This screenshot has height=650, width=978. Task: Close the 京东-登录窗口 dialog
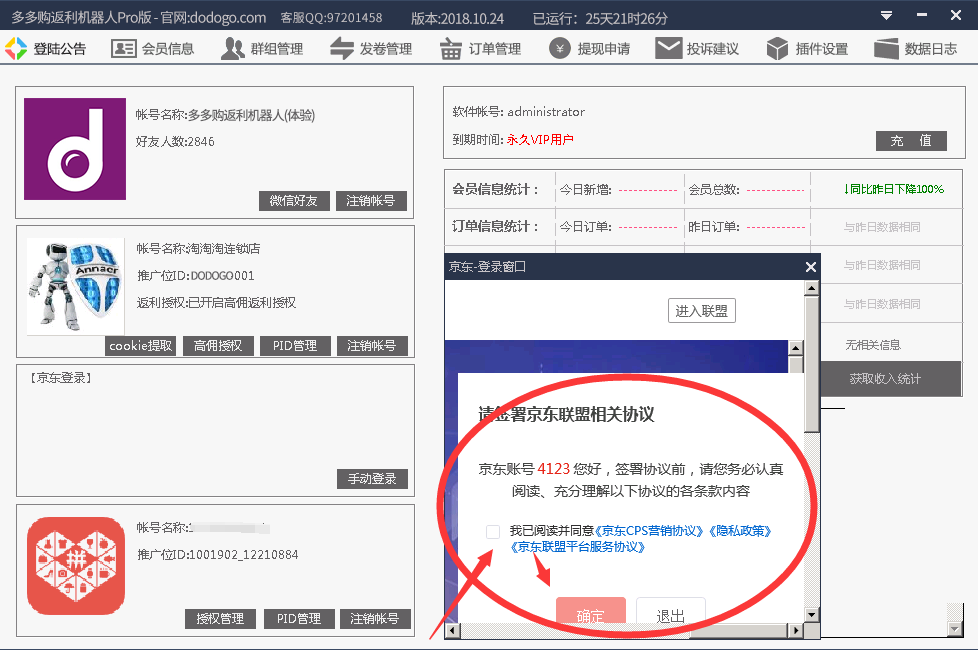tap(810, 267)
